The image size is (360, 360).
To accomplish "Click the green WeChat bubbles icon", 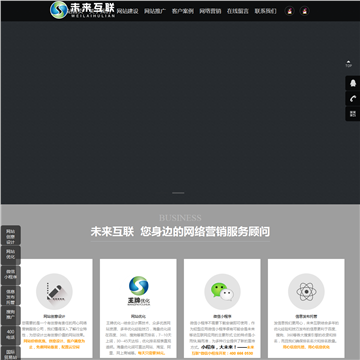I will [x=222, y=292].
